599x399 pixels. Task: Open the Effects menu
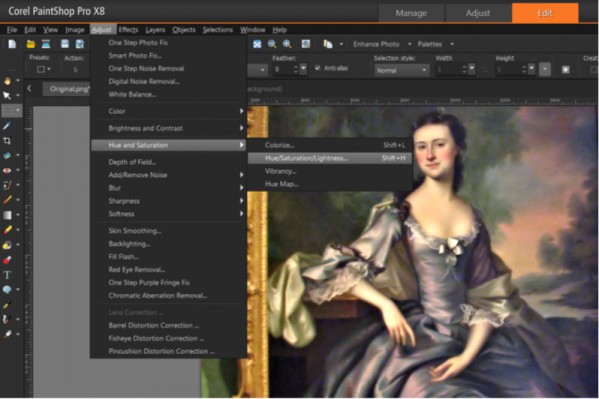128,30
